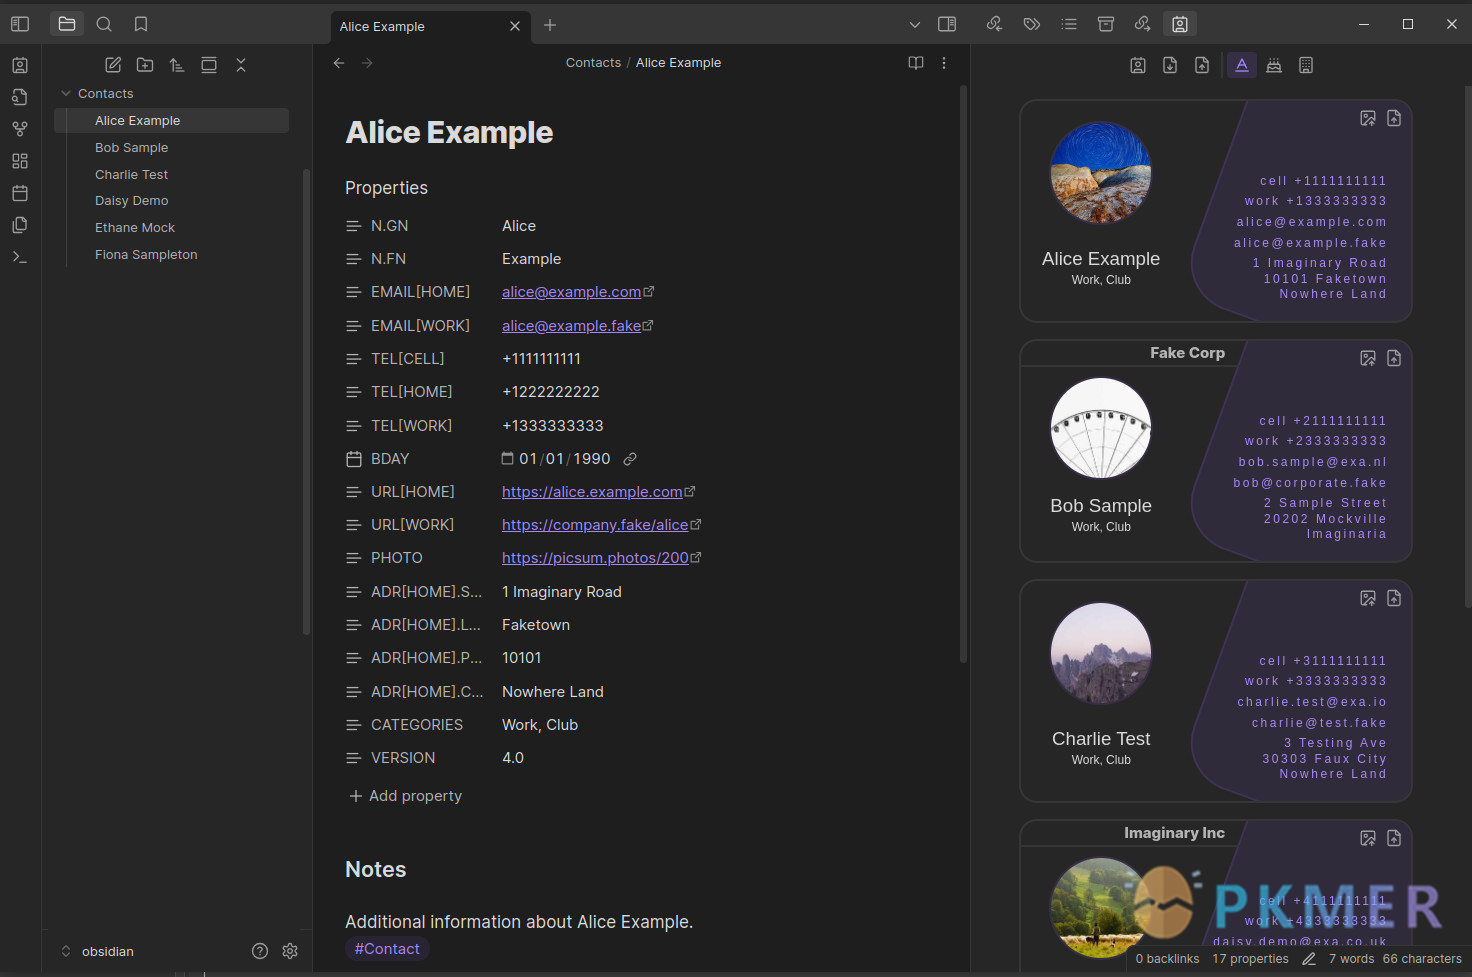Screen dimensions: 1472x977
Task: Click export file icon on Charlie Test's card
Action: tap(1394, 598)
